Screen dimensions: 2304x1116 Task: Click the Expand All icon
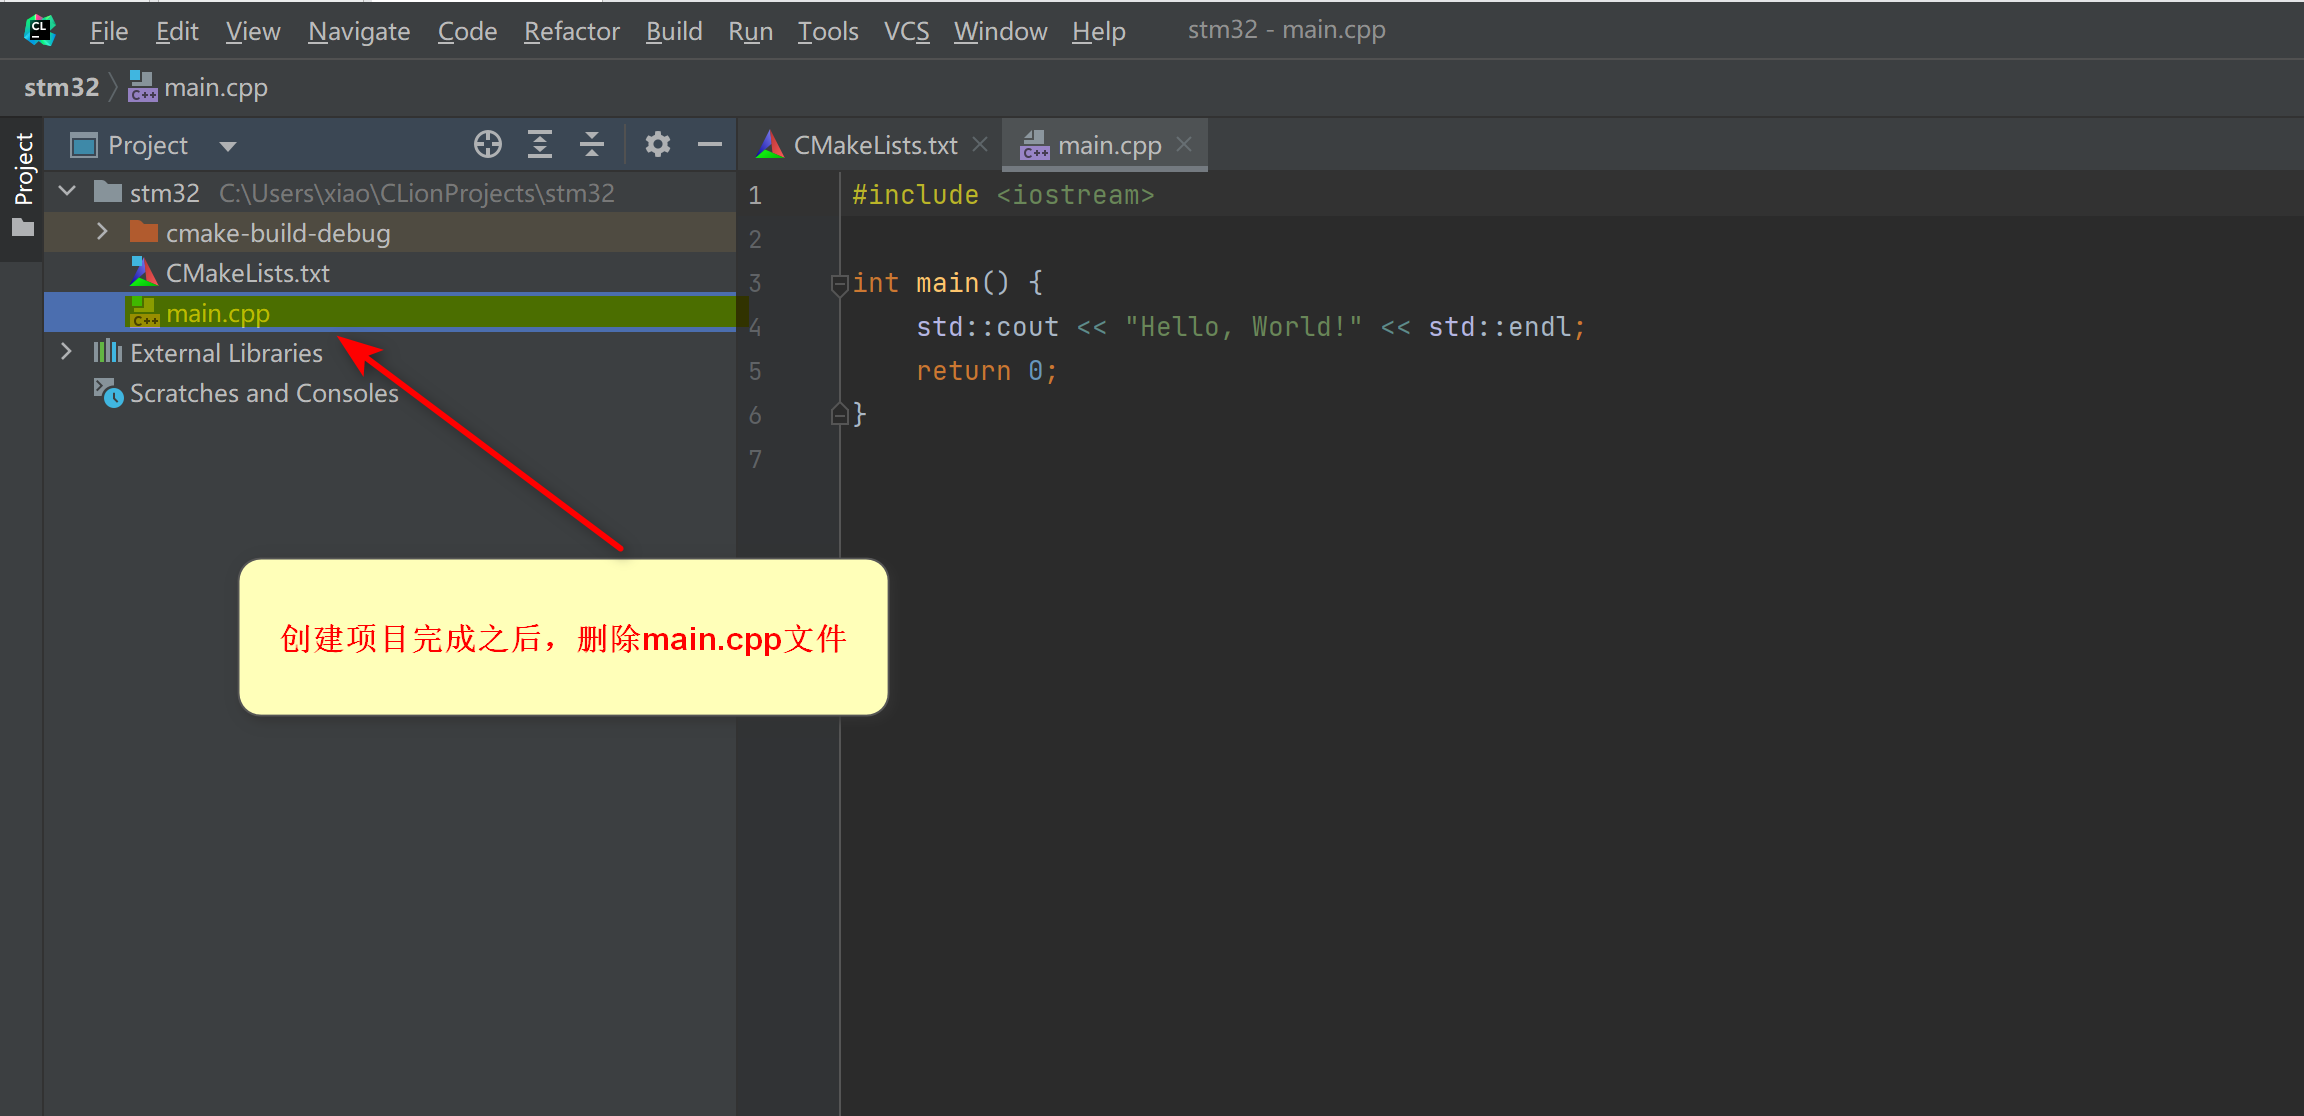click(x=540, y=145)
